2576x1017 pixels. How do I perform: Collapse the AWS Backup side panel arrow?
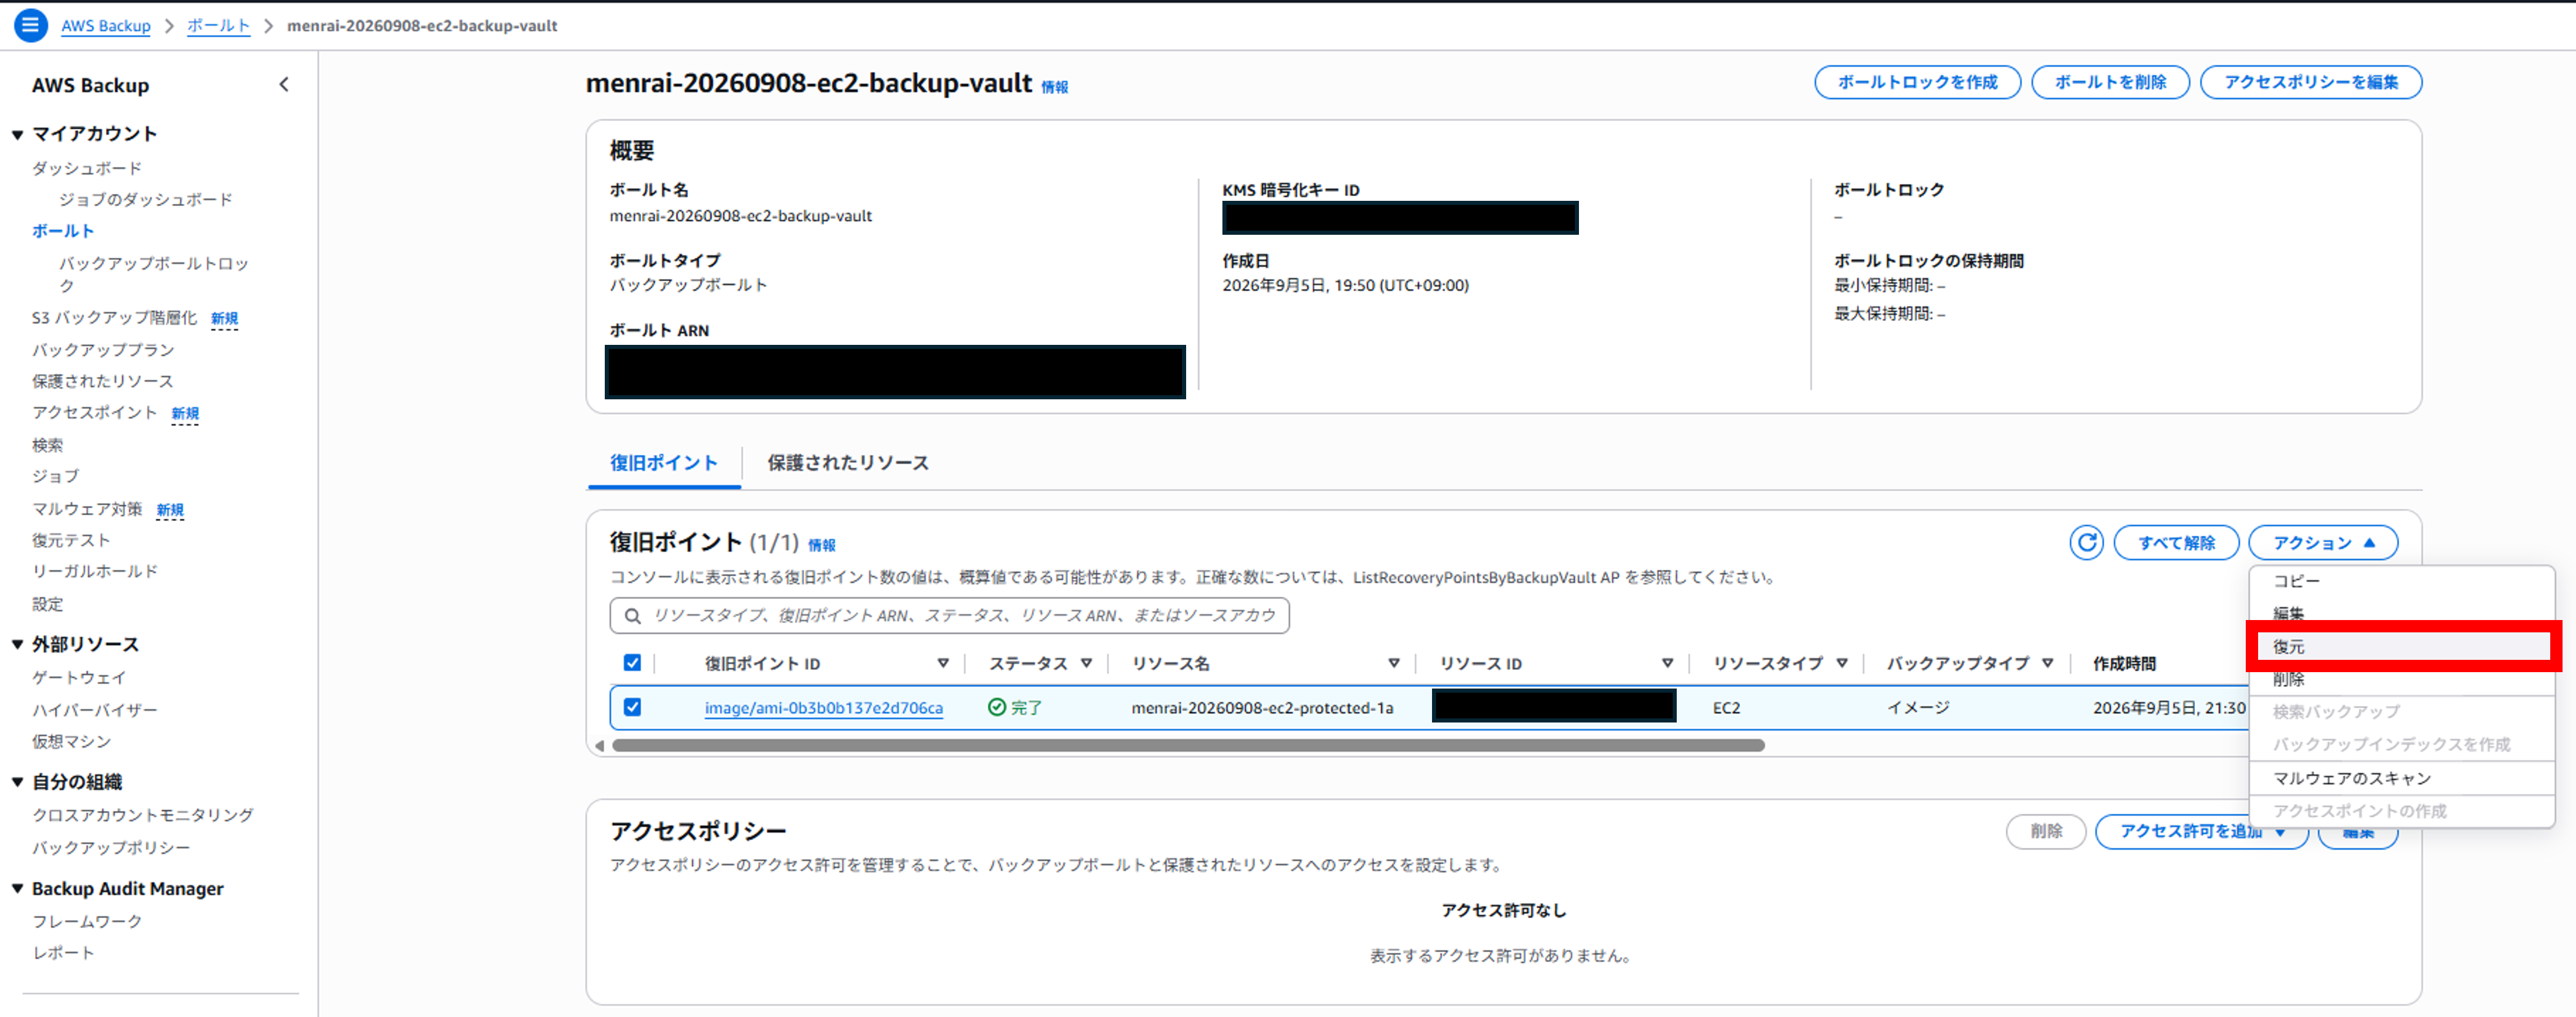tap(284, 85)
